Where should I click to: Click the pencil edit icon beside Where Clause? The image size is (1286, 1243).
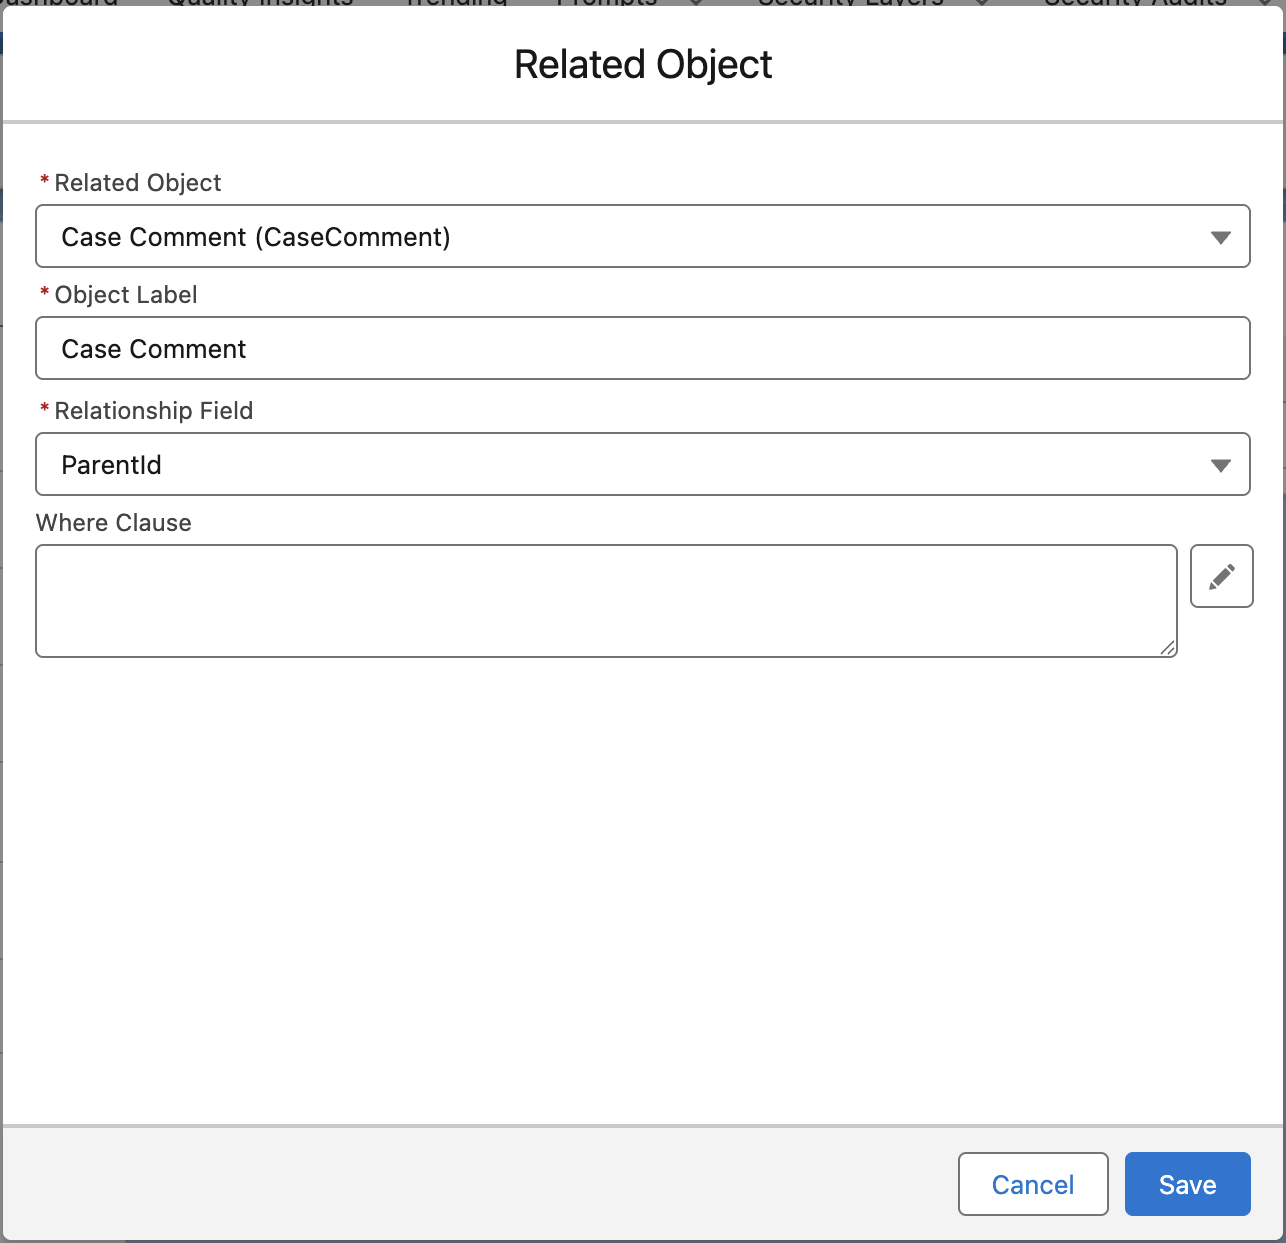pos(1221,576)
